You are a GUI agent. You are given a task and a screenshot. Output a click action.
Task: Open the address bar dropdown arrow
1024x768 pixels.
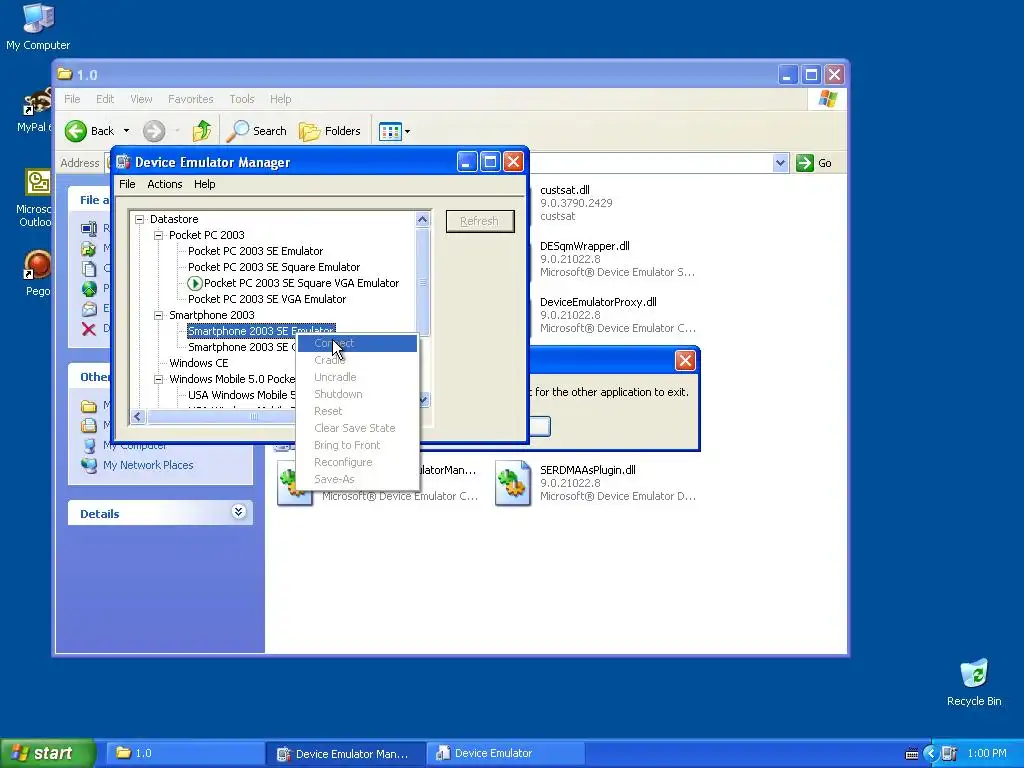coord(780,163)
